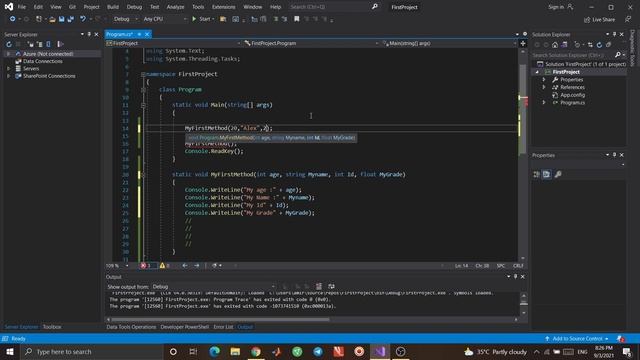Click the Save file toolbar icon
The width and height of the screenshot is (640, 360).
(61, 19)
